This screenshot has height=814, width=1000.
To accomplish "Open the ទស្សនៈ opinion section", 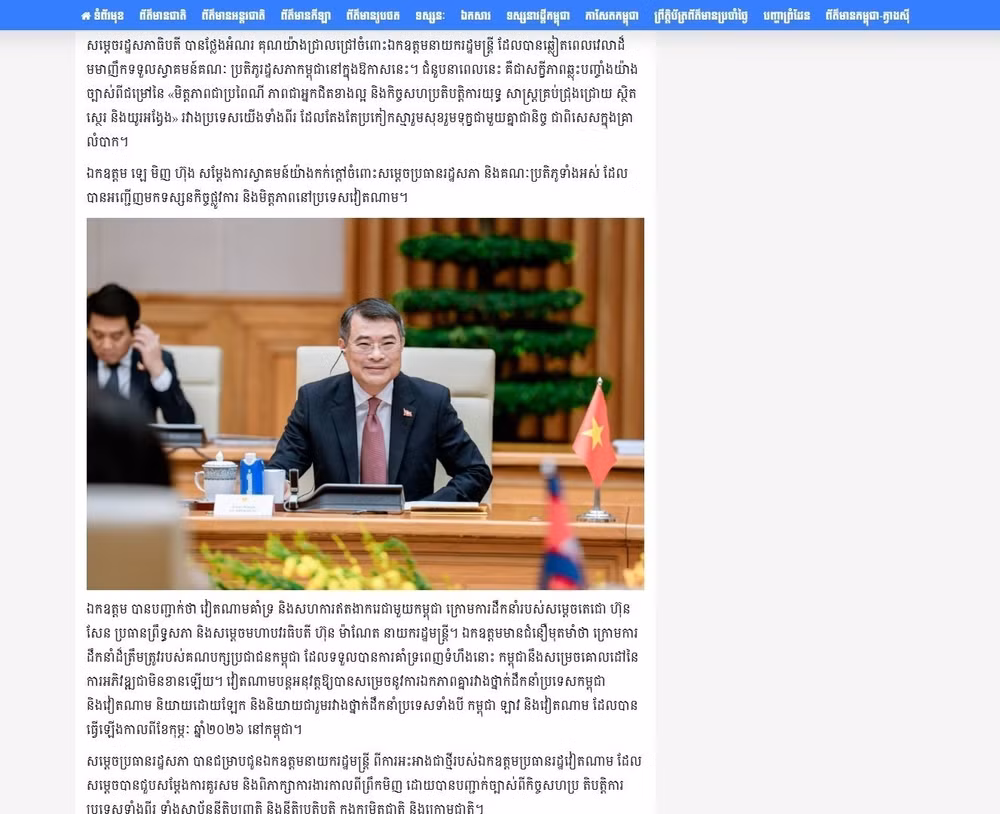I will [430, 15].
